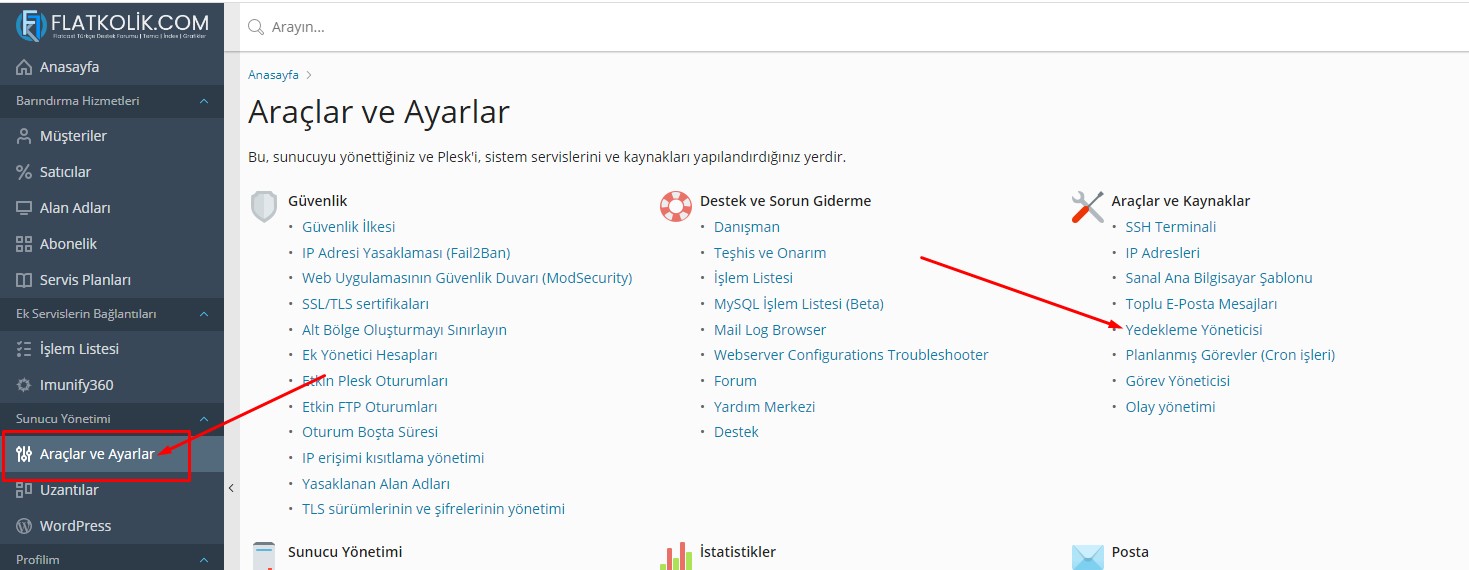Screen dimensions: 1469x570
Task: Click the İstatistikler bar chart icon
Action: click(676, 556)
